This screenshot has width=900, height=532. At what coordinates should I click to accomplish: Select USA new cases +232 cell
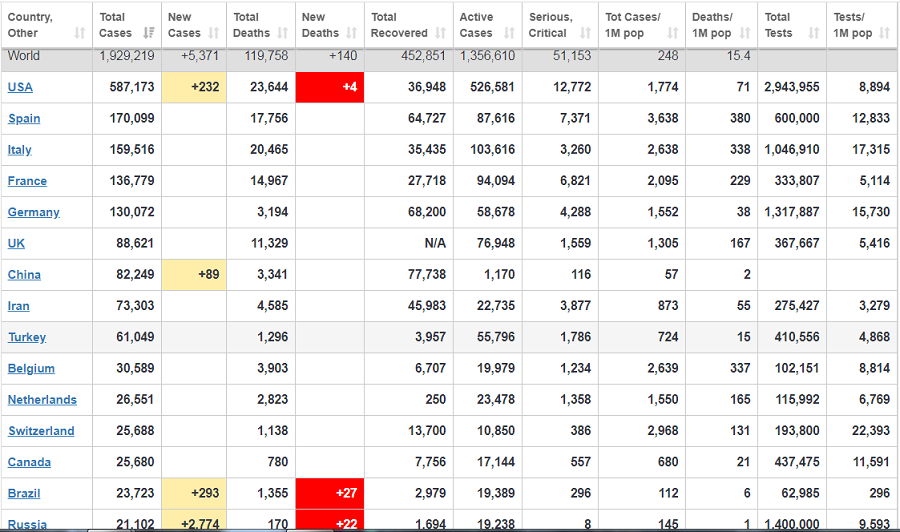point(194,87)
